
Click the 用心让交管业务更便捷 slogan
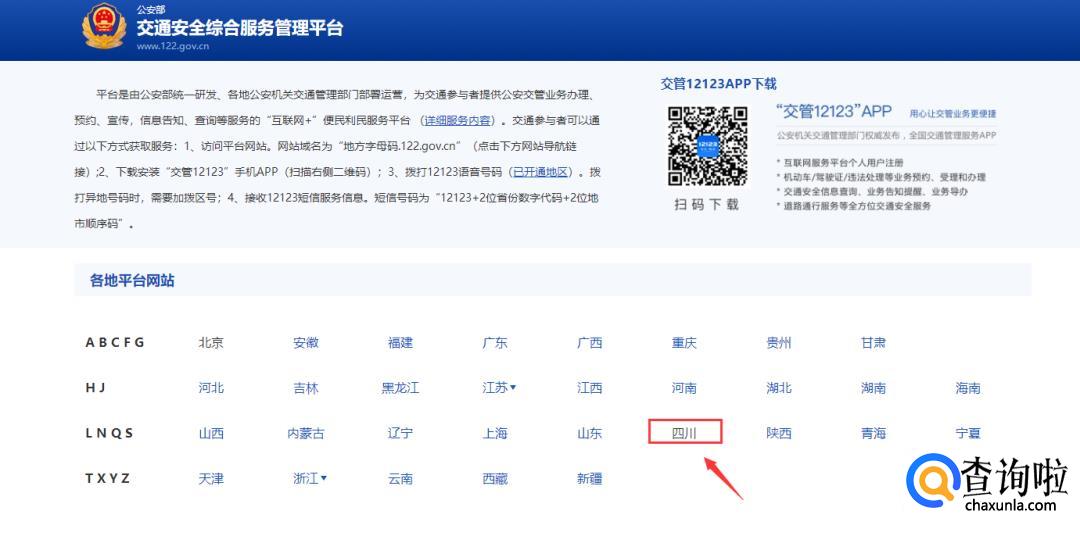tap(953, 114)
